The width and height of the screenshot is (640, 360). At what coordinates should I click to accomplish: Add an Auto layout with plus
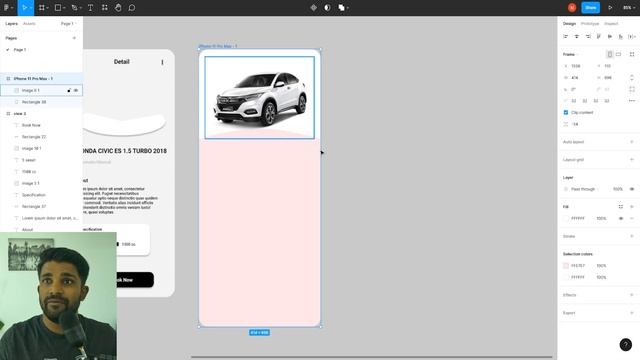632,142
